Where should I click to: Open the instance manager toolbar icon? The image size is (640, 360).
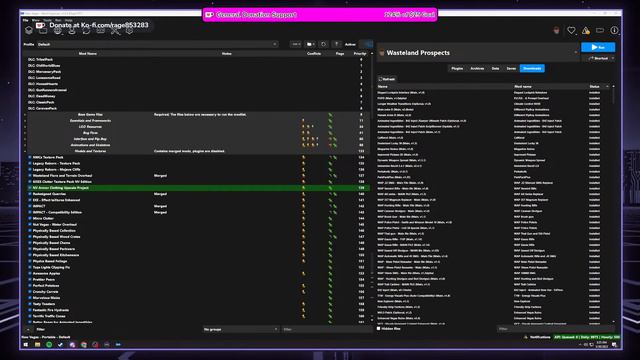[x=29, y=30]
